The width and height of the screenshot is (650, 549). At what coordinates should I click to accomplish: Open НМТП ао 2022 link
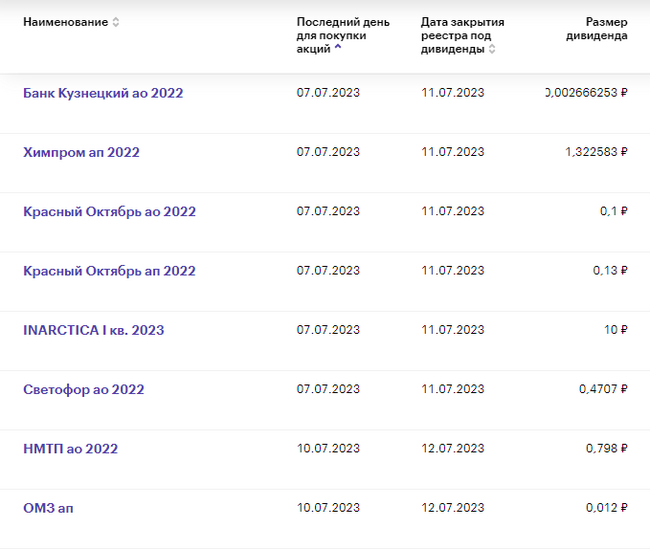70,449
